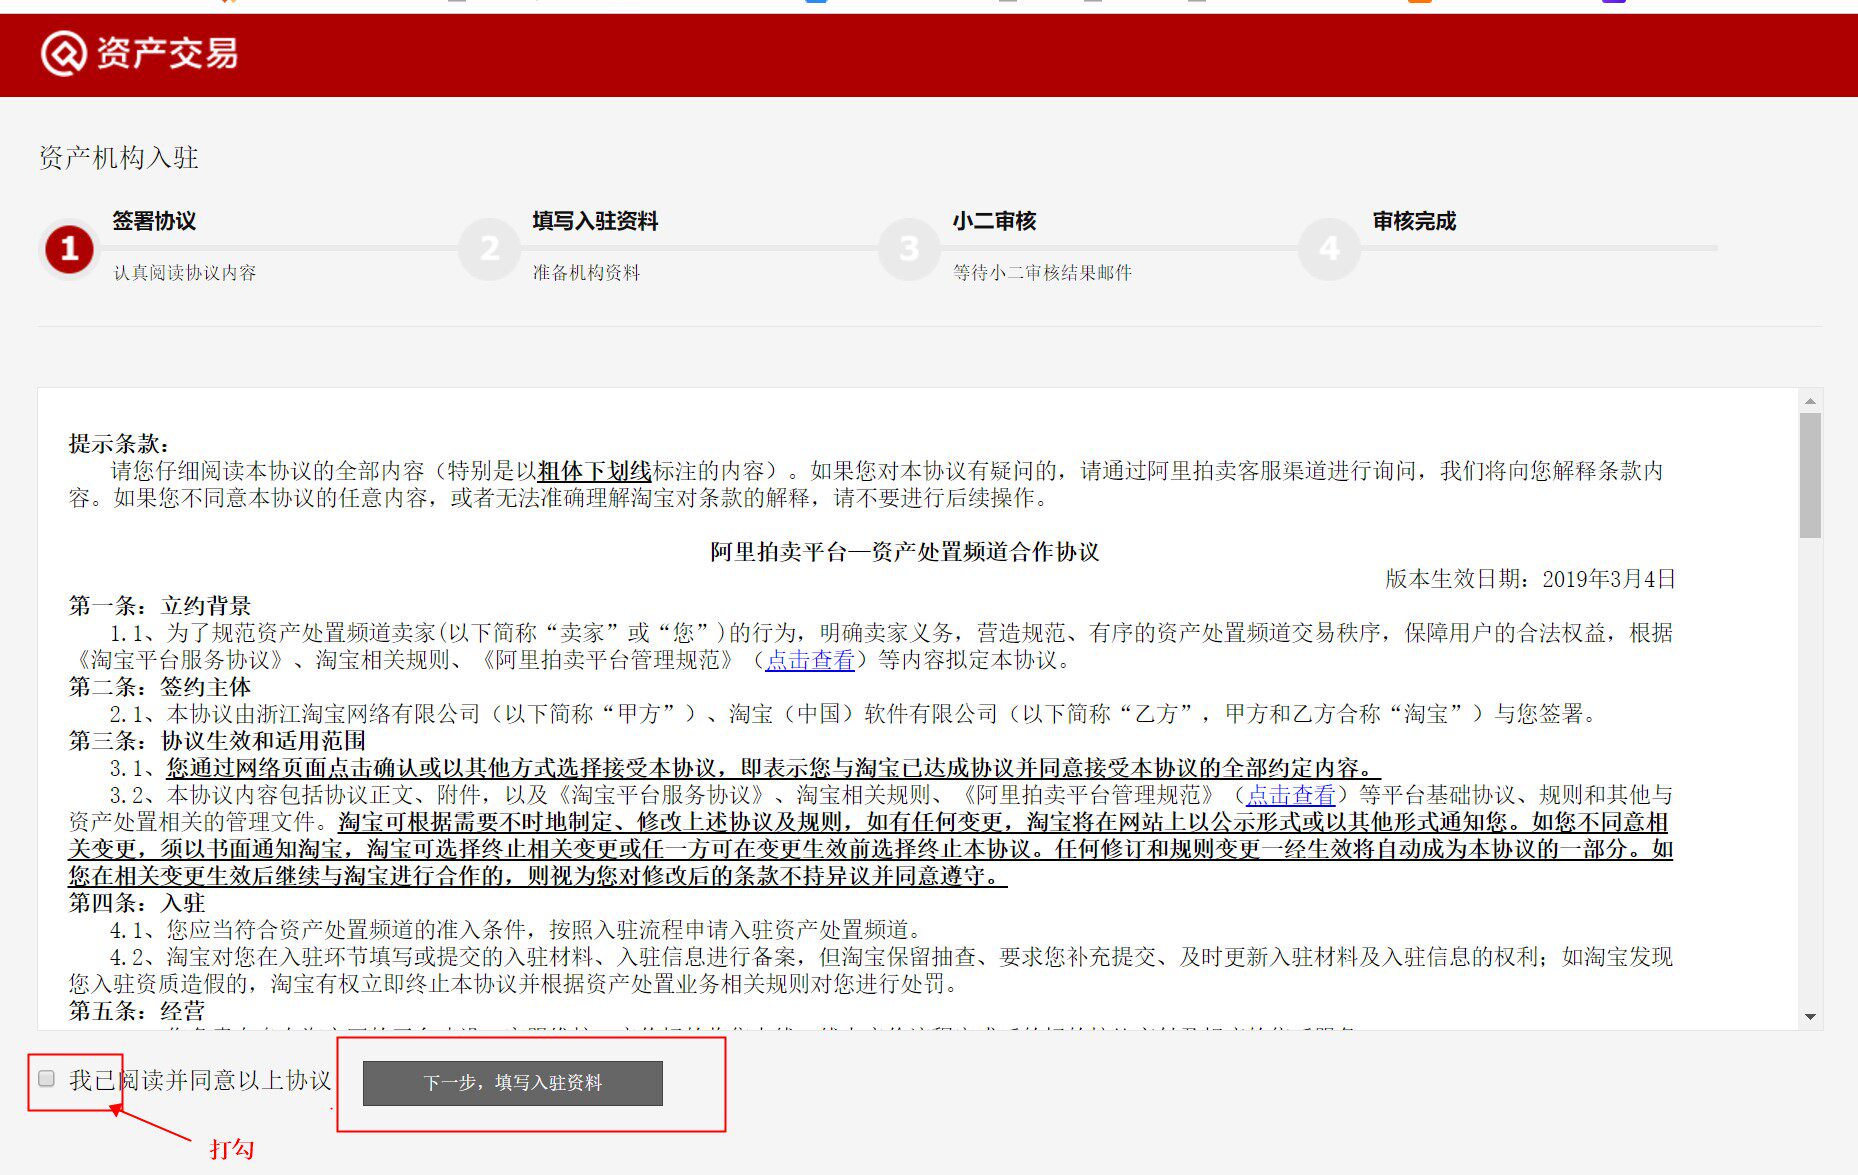
Task: Click the 提示条款 heading
Action: [x=119, y=444]
